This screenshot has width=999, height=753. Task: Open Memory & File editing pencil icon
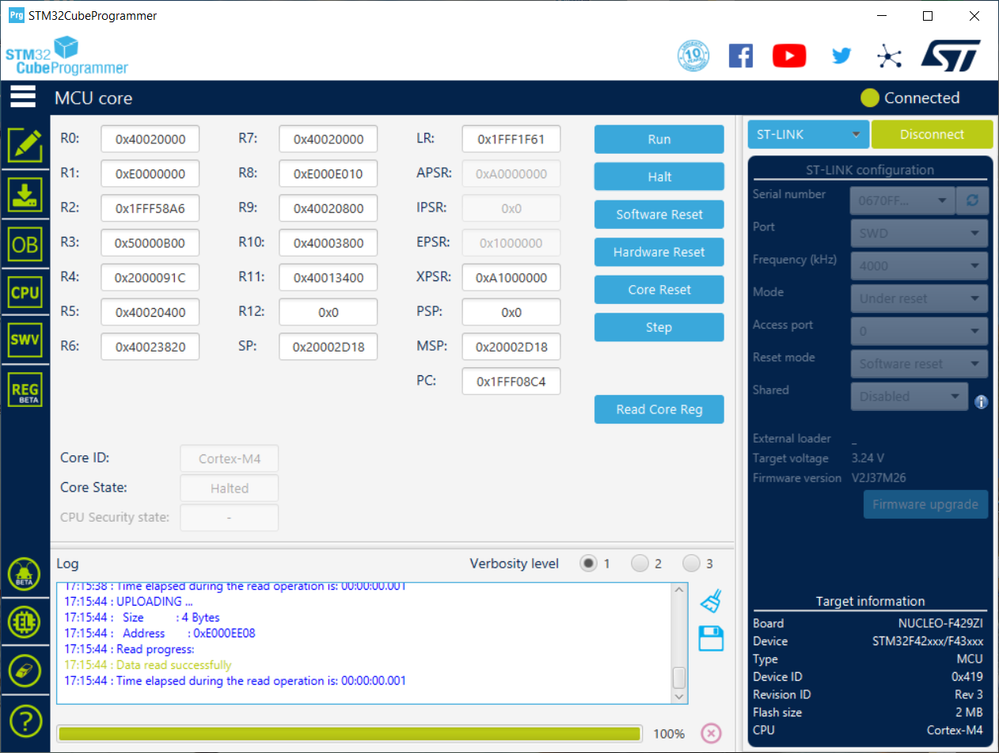point(25,145)
